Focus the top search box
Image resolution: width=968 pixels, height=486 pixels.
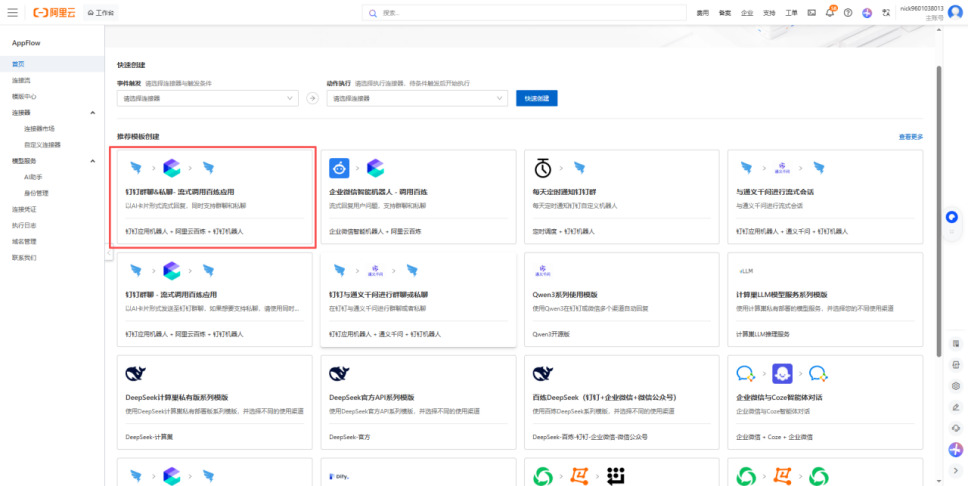point(524,12)
